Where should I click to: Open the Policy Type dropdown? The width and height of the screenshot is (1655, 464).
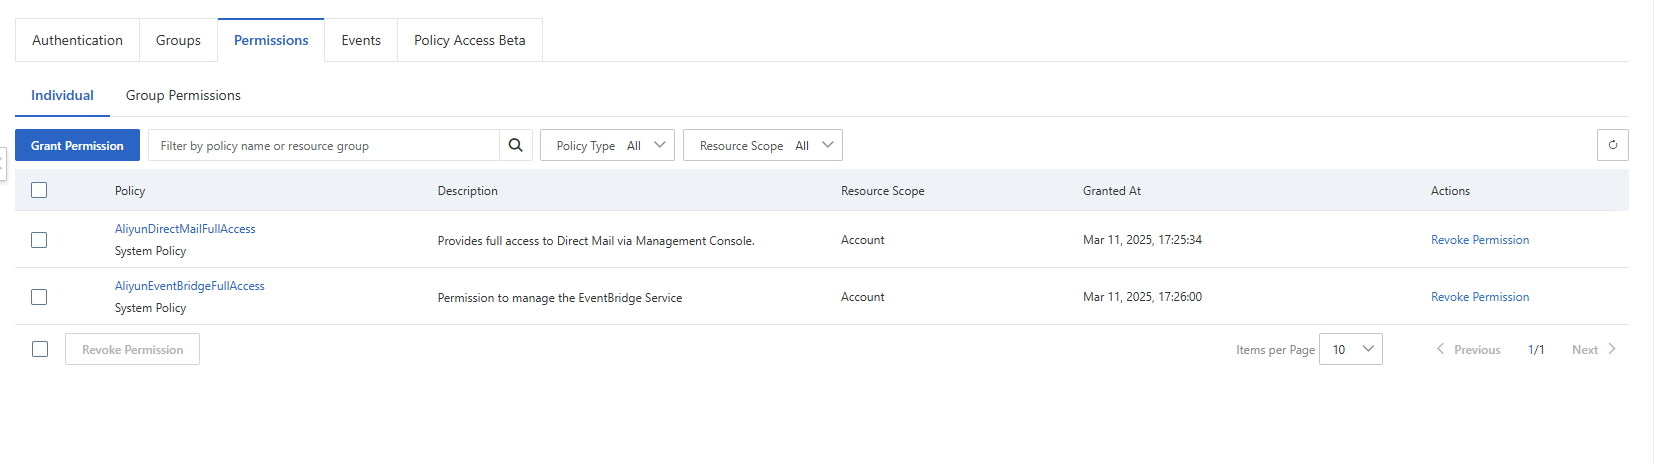607,145
